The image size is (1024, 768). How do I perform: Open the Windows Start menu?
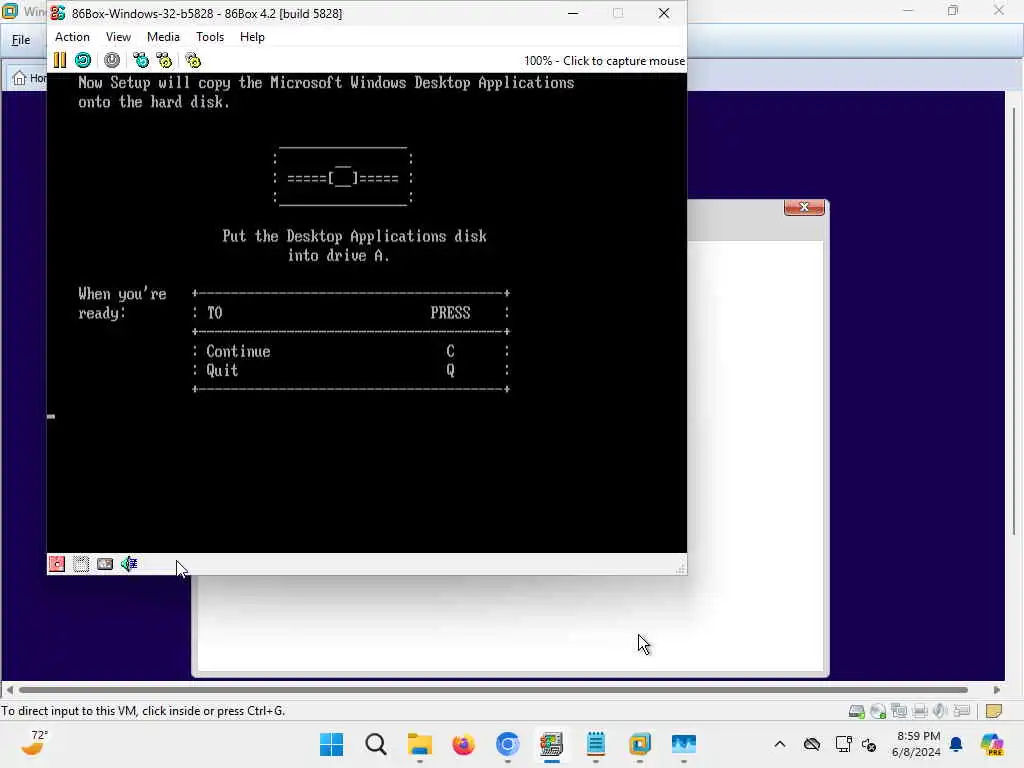(x=332, y=744)
